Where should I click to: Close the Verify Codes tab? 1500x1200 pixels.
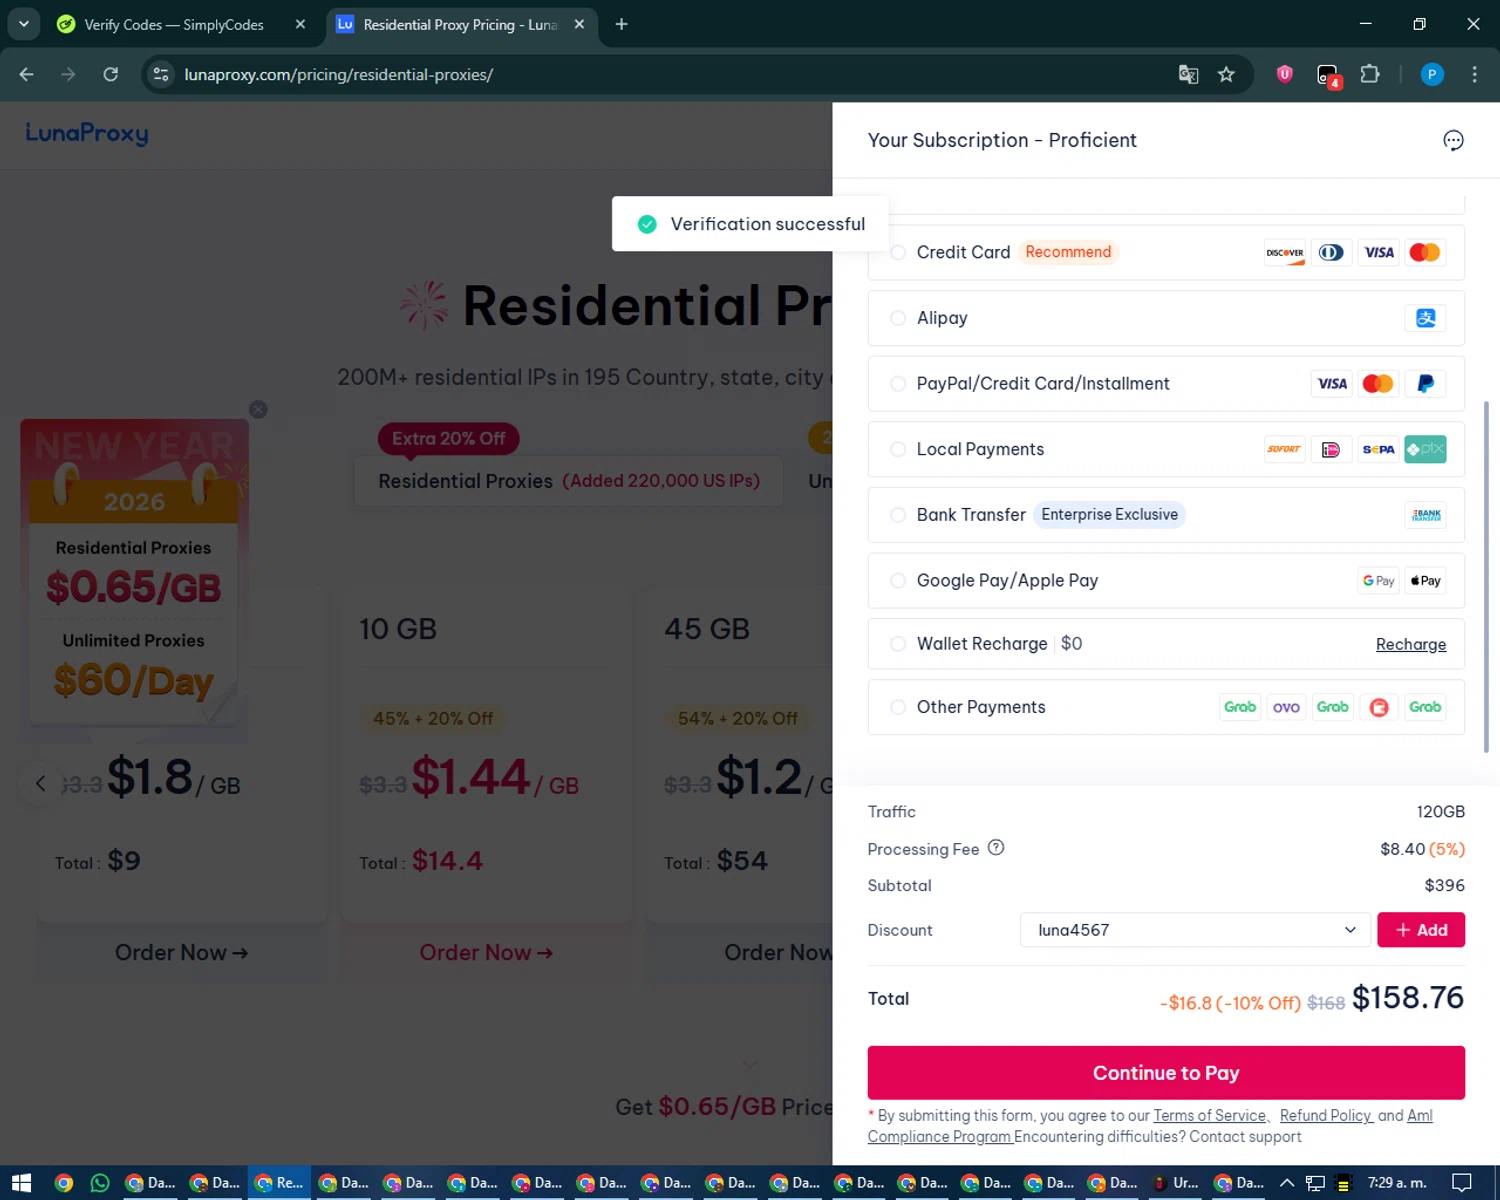pos(300,24)
